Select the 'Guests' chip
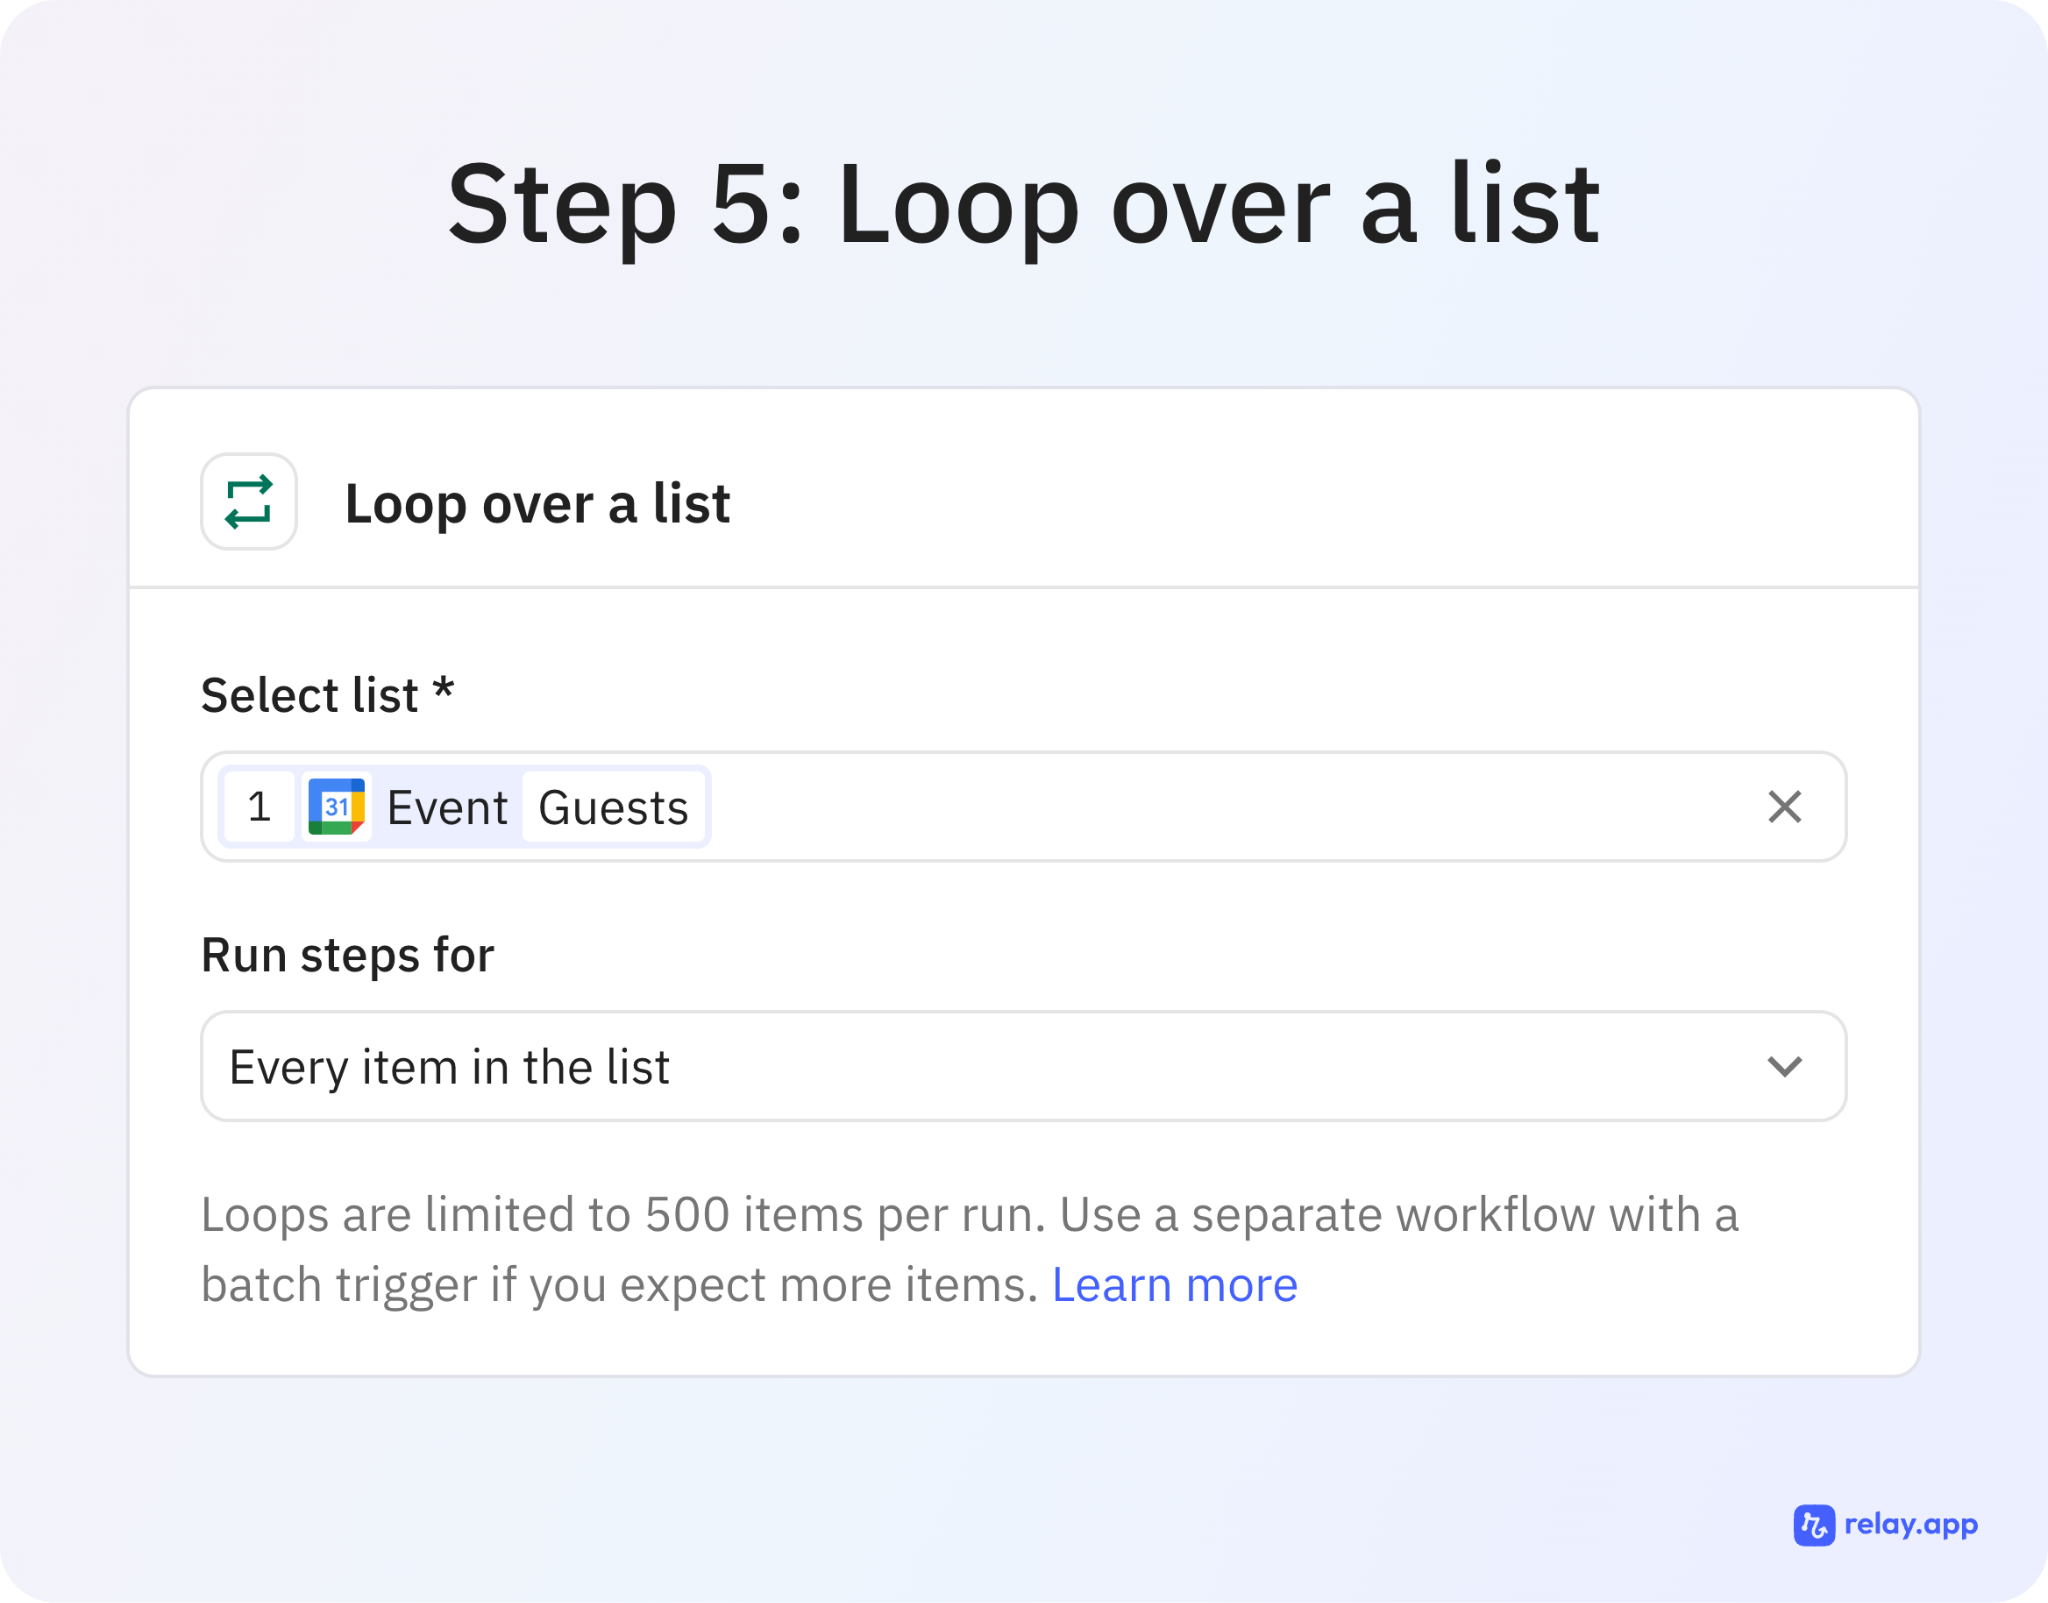The image size is (2048, 1603). coord(613,807)
